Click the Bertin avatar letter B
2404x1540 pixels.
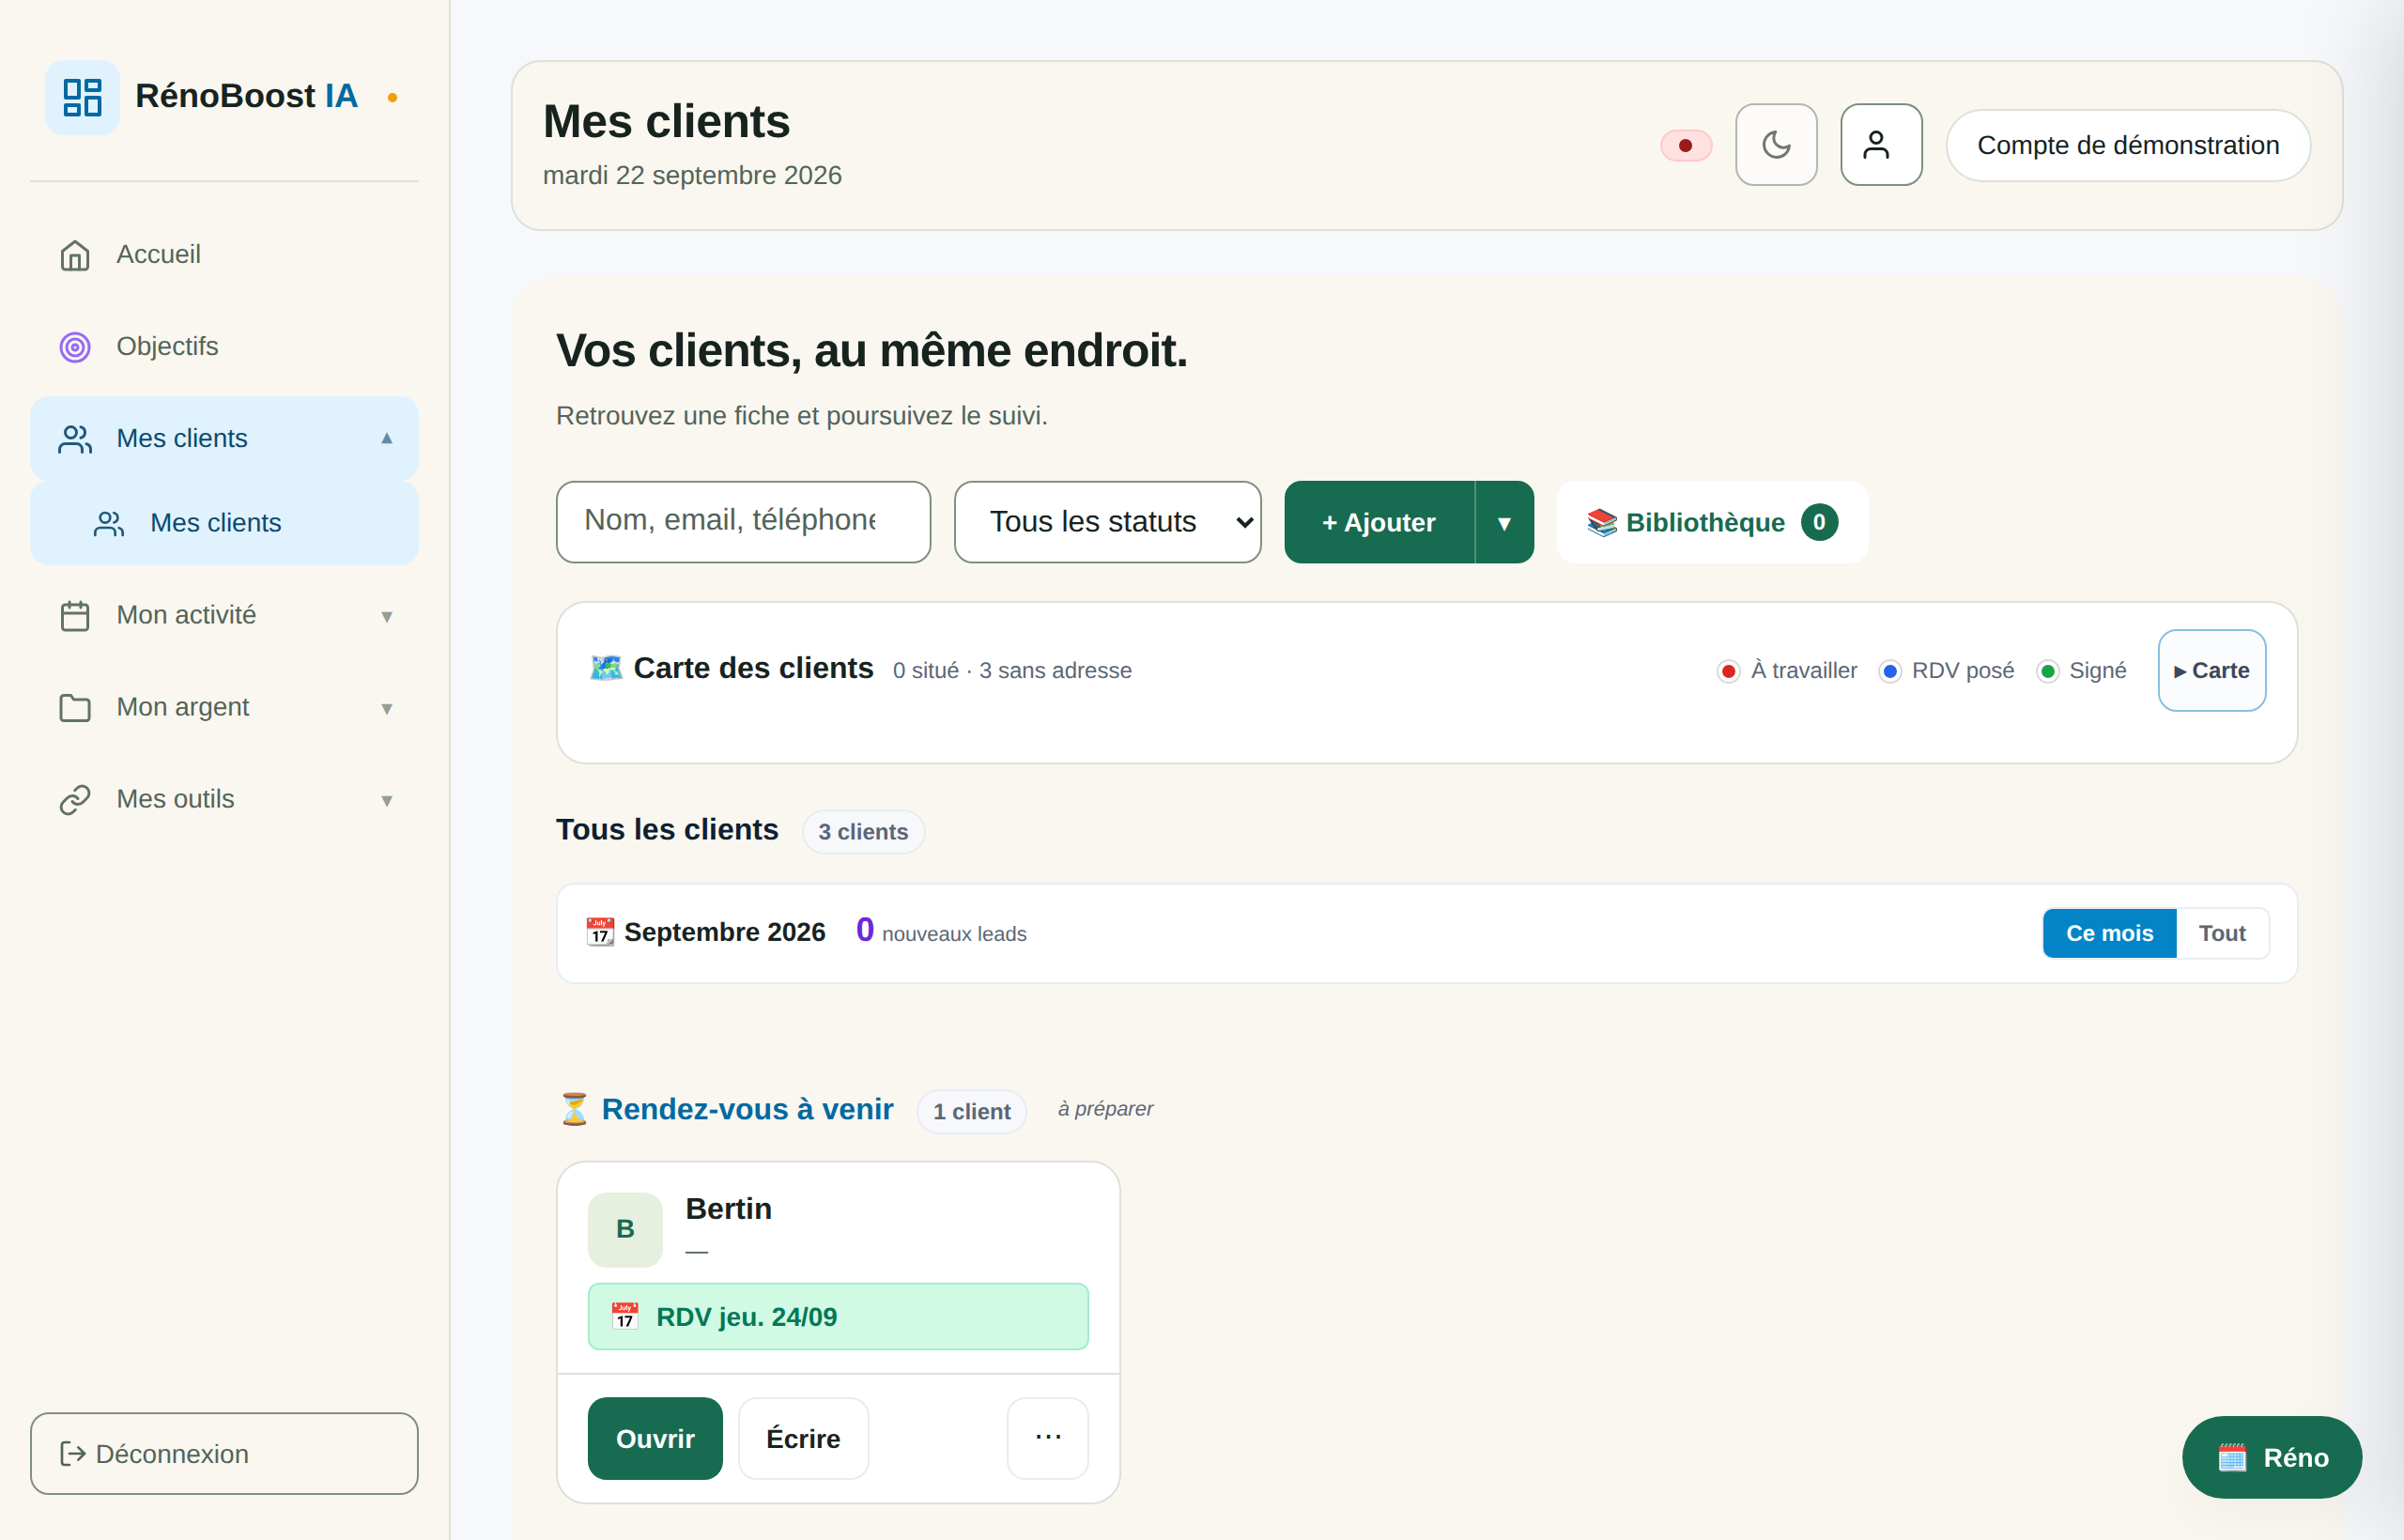pyautogui.click(x=625, y=1229)
